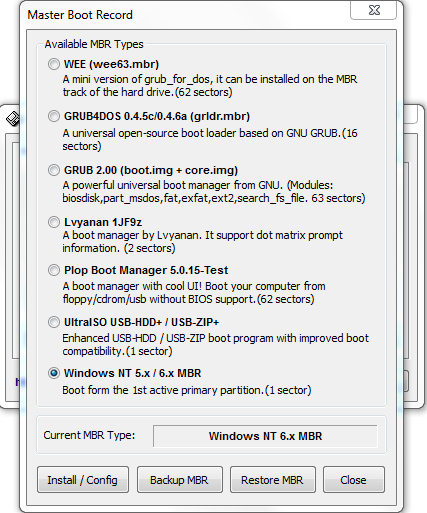Pick the Lvyanan 1JF9z radio button

pyautogui.click(x=54, y=222)
